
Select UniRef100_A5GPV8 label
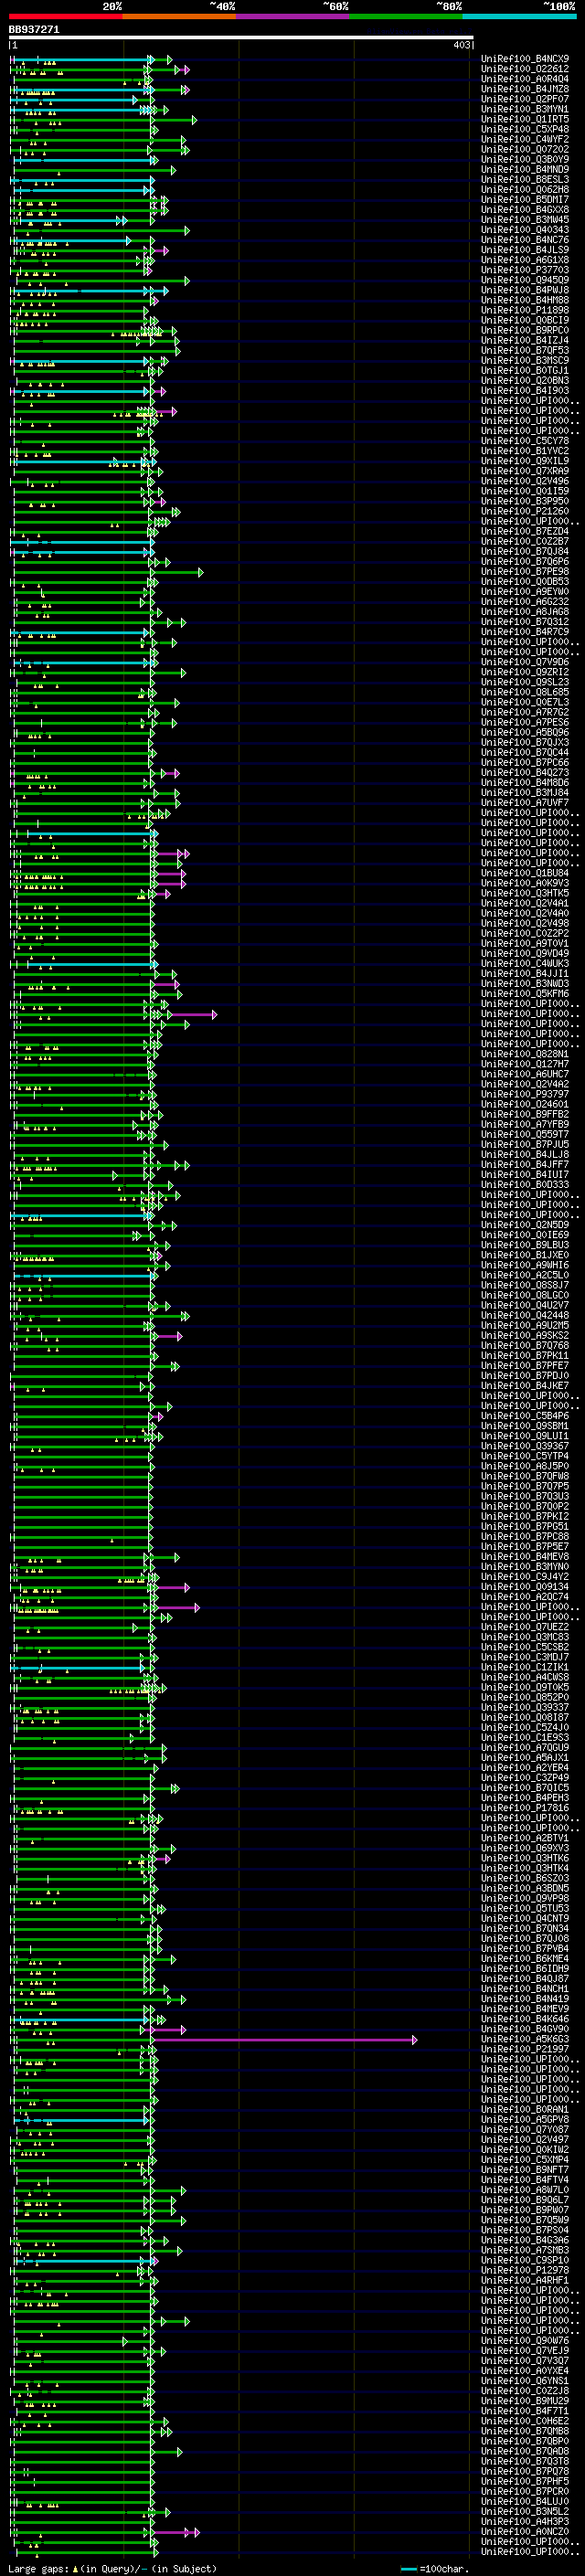[525, 2119]
